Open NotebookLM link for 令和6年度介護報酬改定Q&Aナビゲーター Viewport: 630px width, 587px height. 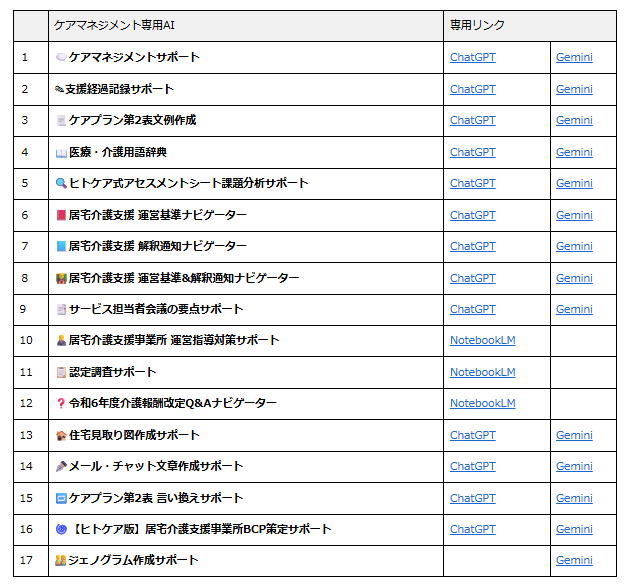(x=483, y=403)
